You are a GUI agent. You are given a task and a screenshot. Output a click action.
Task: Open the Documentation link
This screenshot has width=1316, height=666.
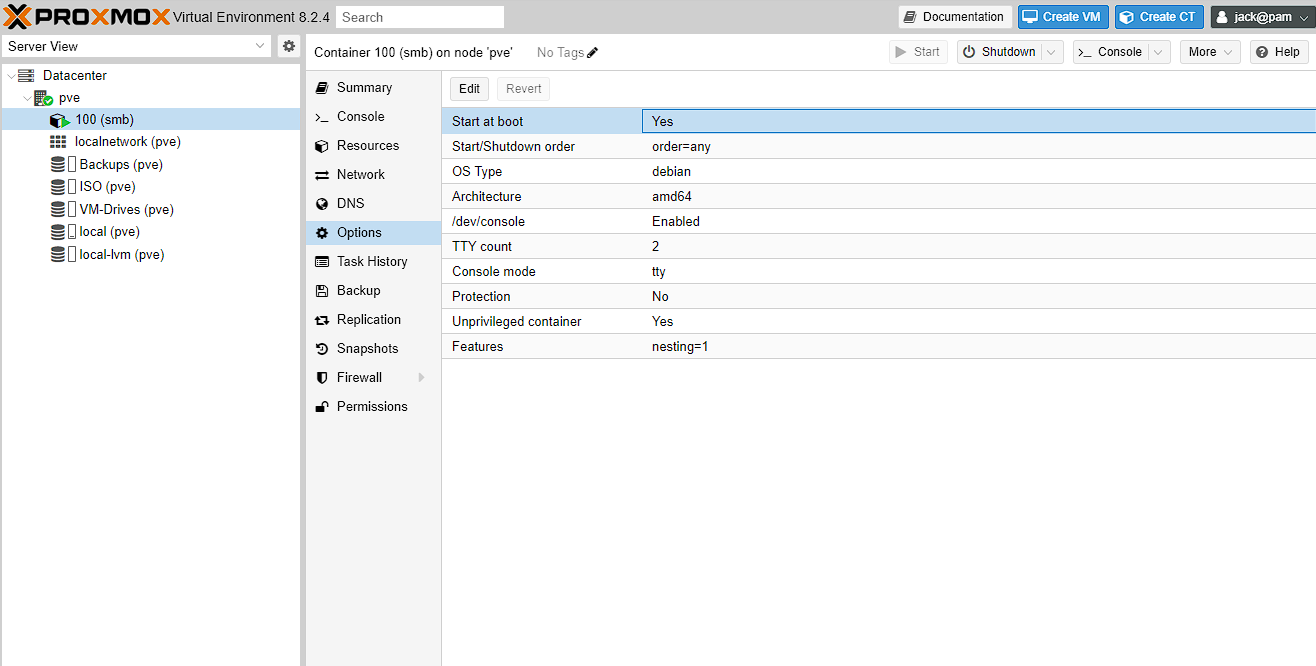(x=954, y=17)
